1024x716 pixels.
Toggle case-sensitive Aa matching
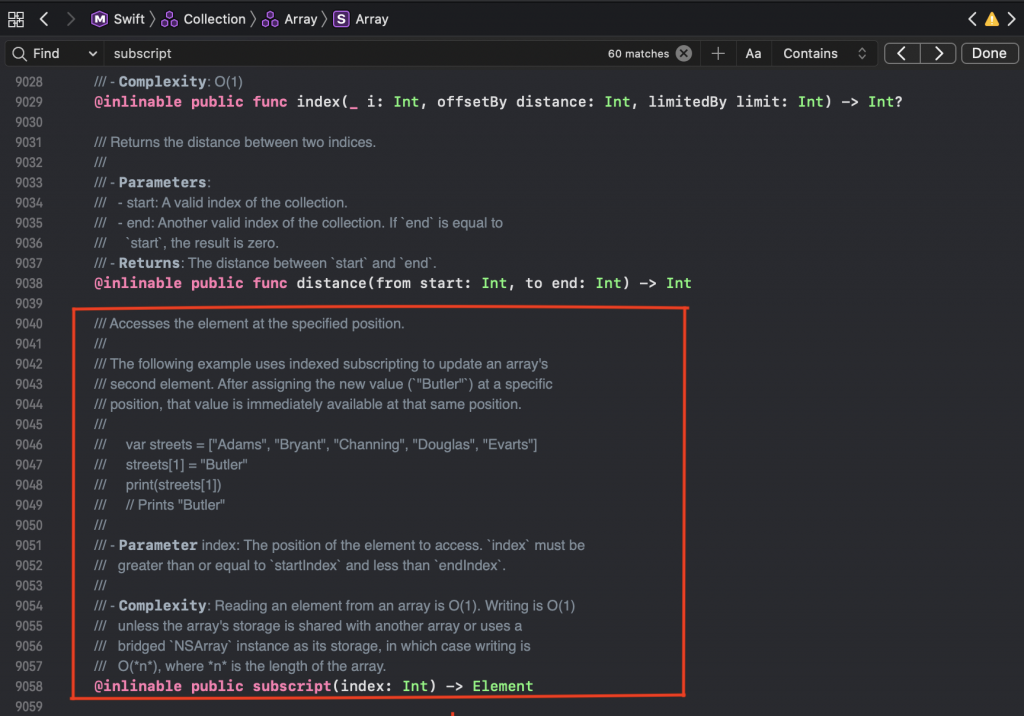(x=753, y=54)
